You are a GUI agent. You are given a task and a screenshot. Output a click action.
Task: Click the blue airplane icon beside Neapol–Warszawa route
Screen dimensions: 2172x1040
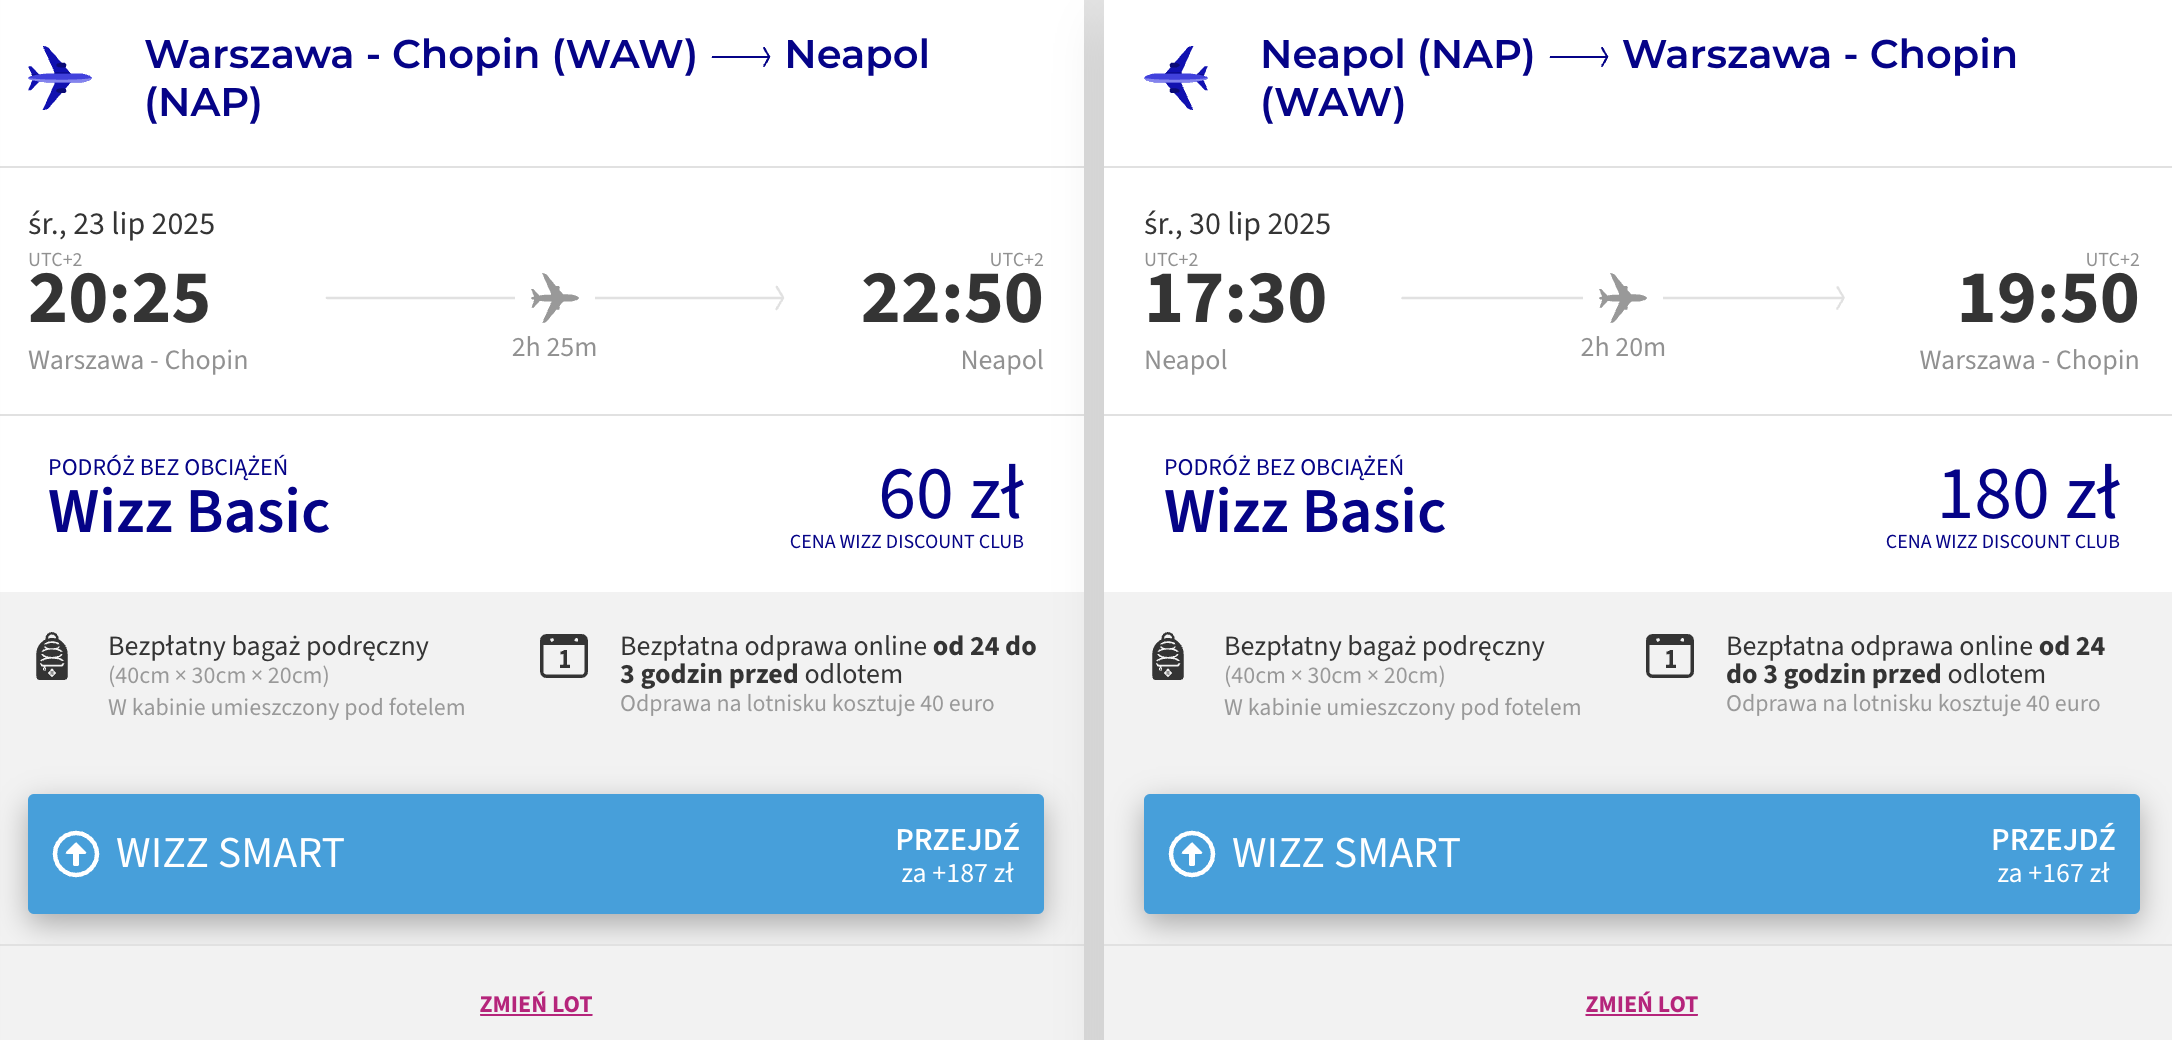coord(1176,77)
